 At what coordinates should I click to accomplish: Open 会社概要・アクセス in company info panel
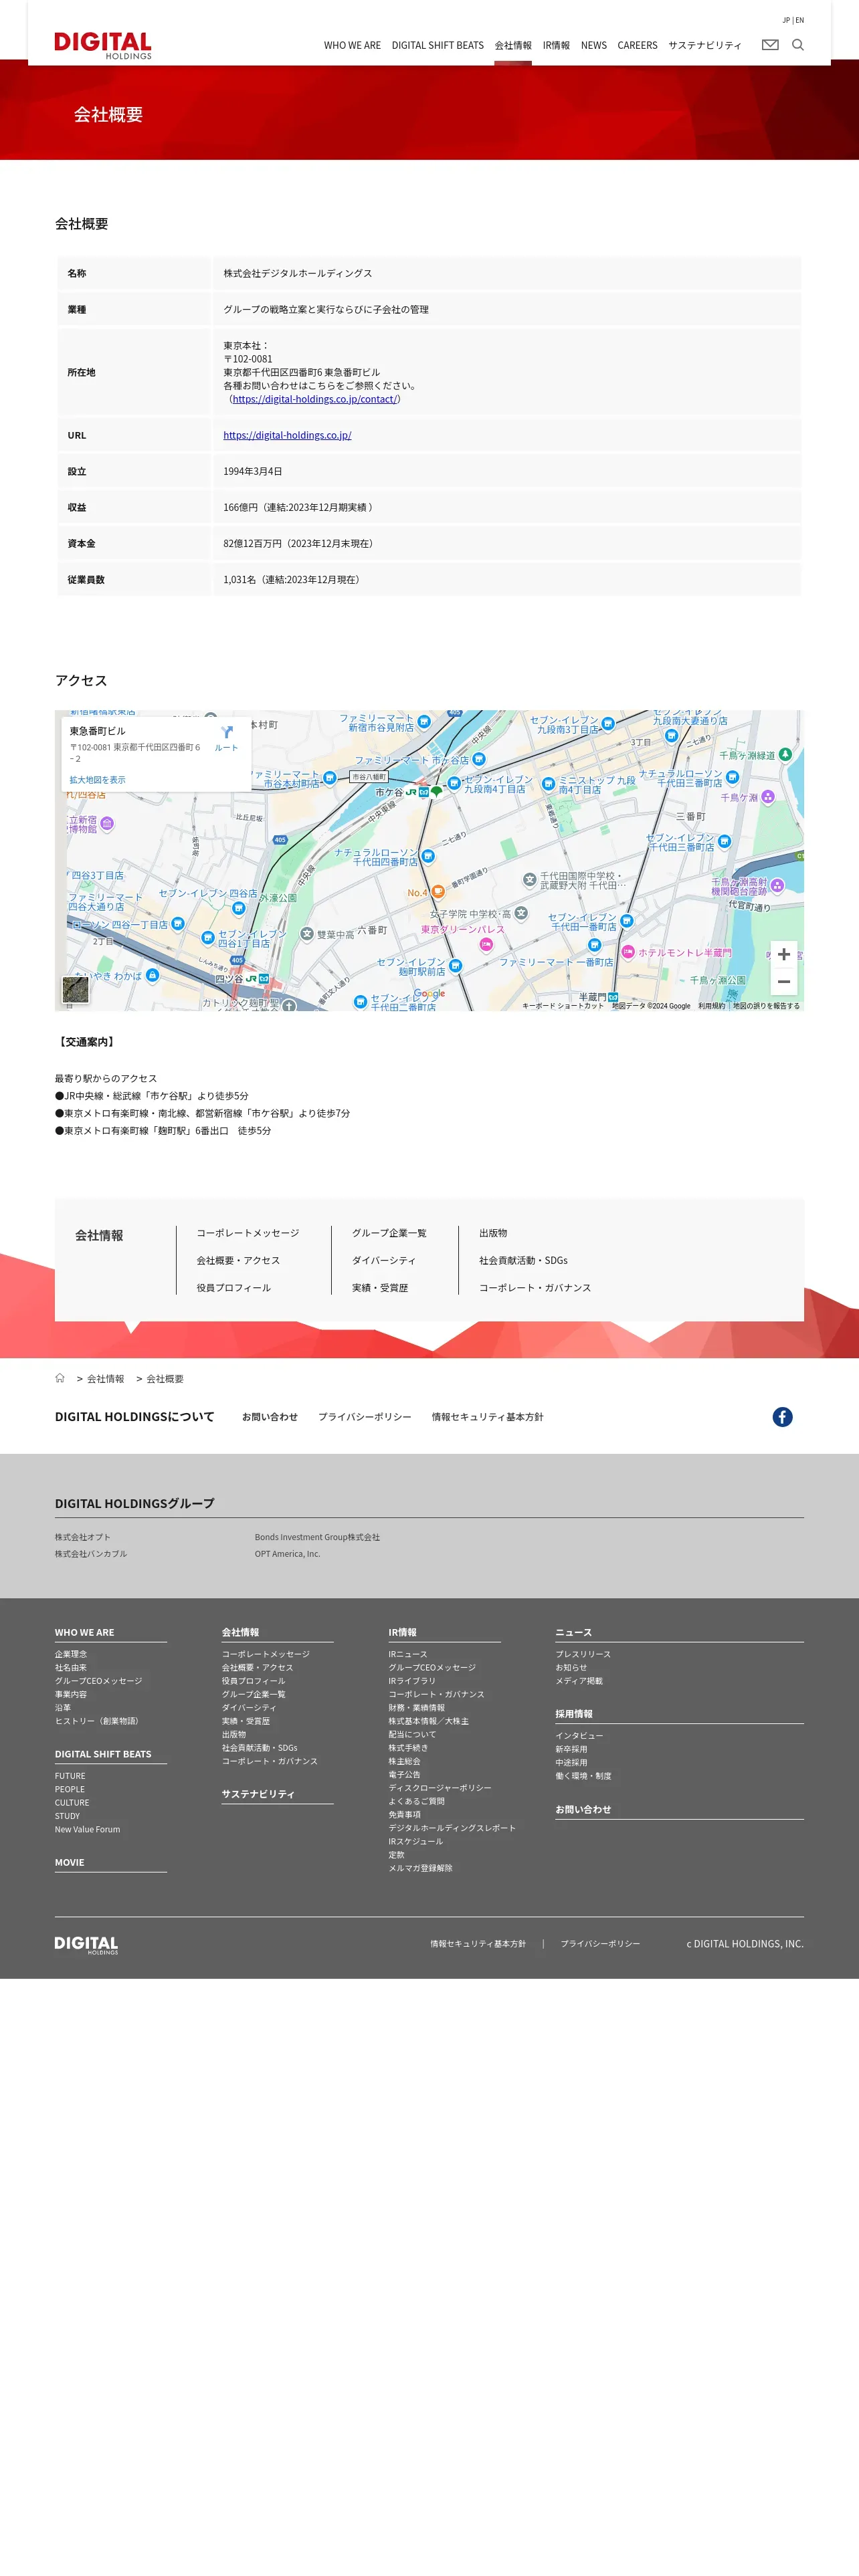coord(238,1260)
